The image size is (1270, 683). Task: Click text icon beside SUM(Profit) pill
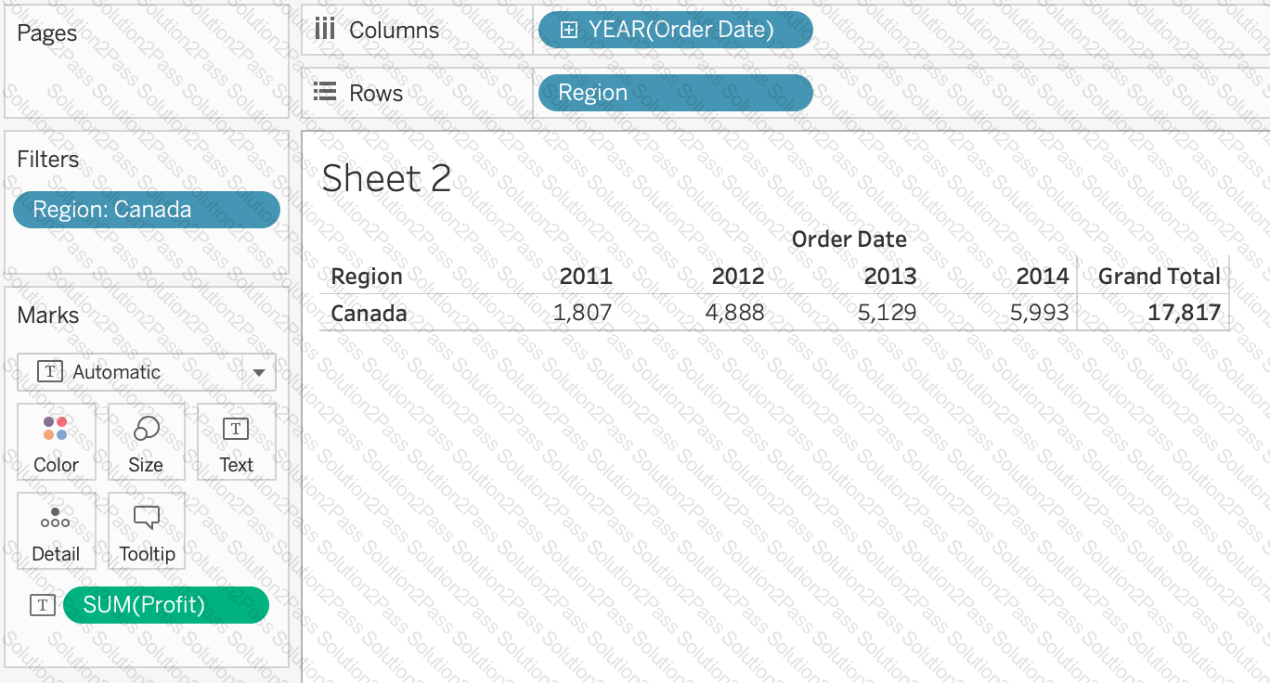point(42,605)
